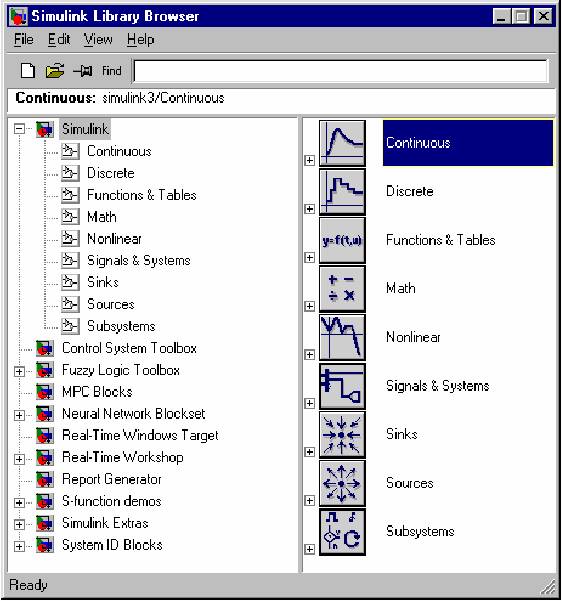Expand Subsystems in the right pane
This screenshot has width=562, height=601.
309,549
